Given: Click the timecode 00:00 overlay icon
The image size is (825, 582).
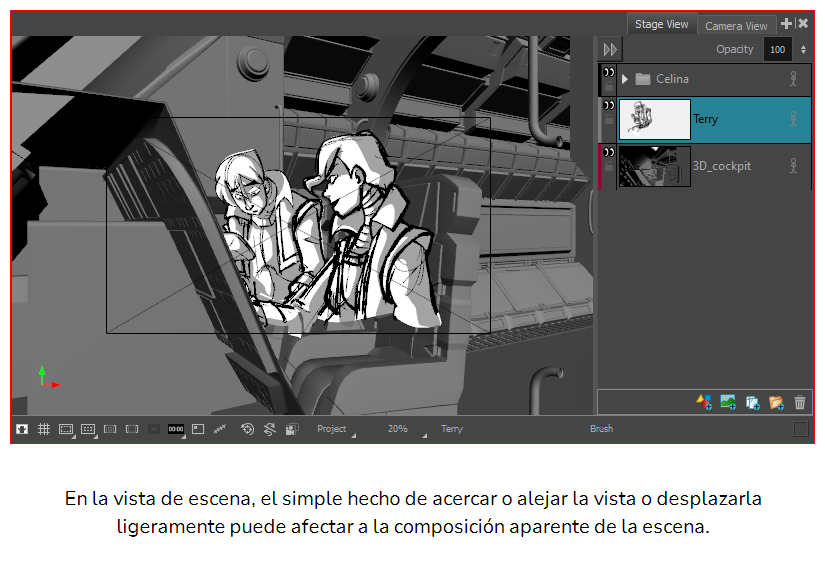Looking at the screenshot, I should coord(176,429).
